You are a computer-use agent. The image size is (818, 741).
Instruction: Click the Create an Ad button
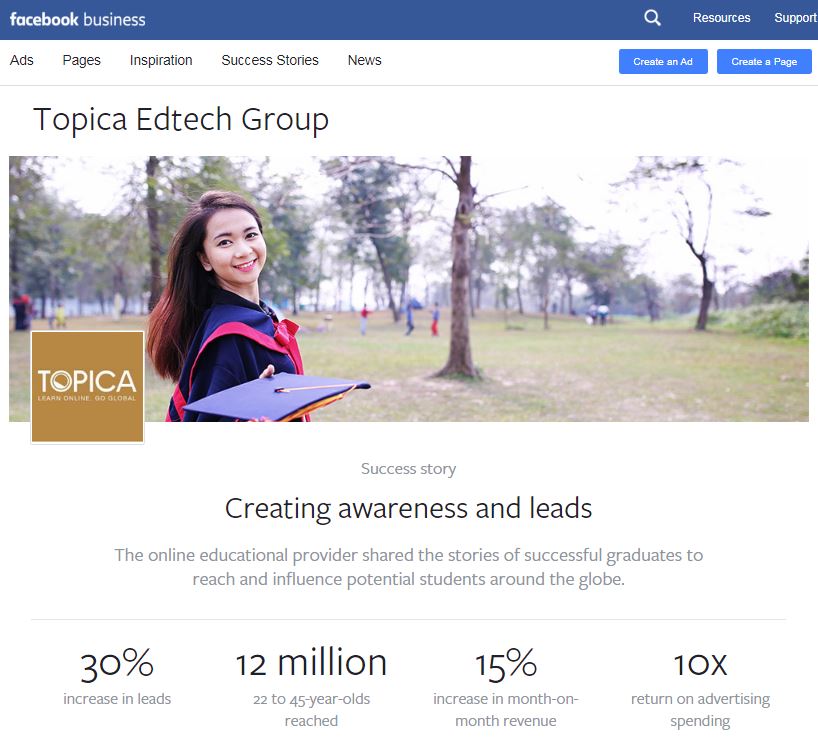click(x=663, y=62)
